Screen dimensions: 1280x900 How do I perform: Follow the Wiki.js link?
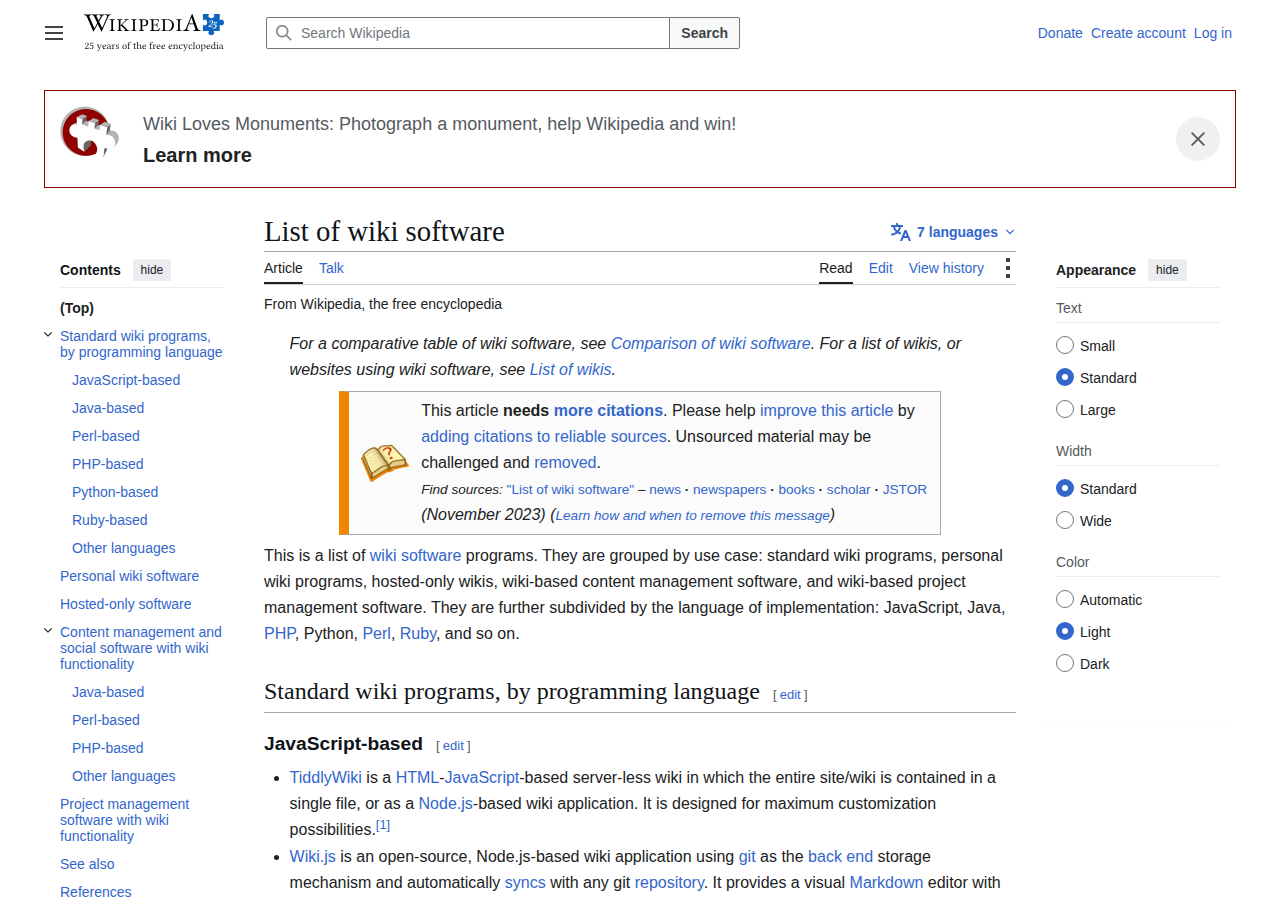313,856
